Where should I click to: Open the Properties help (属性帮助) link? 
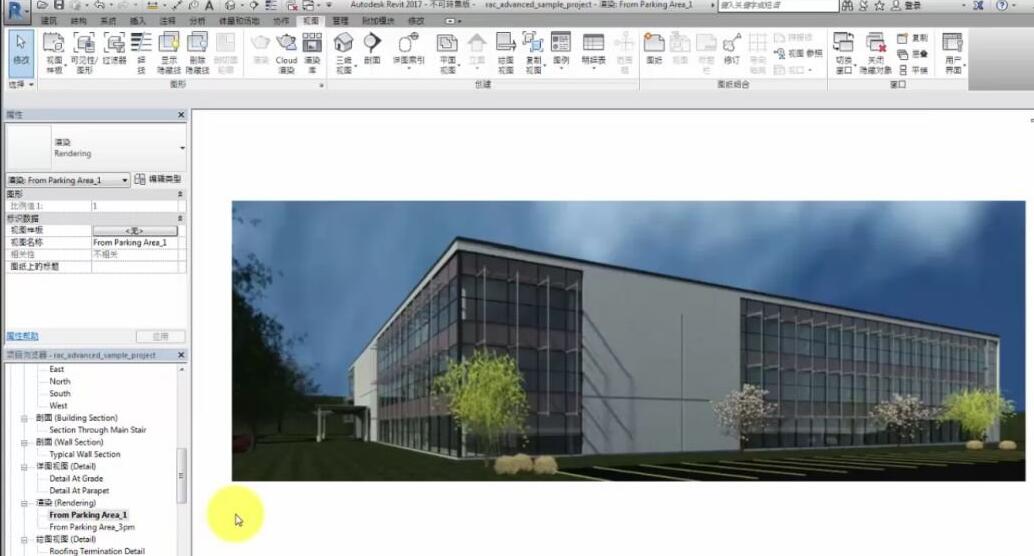(22, 336)
